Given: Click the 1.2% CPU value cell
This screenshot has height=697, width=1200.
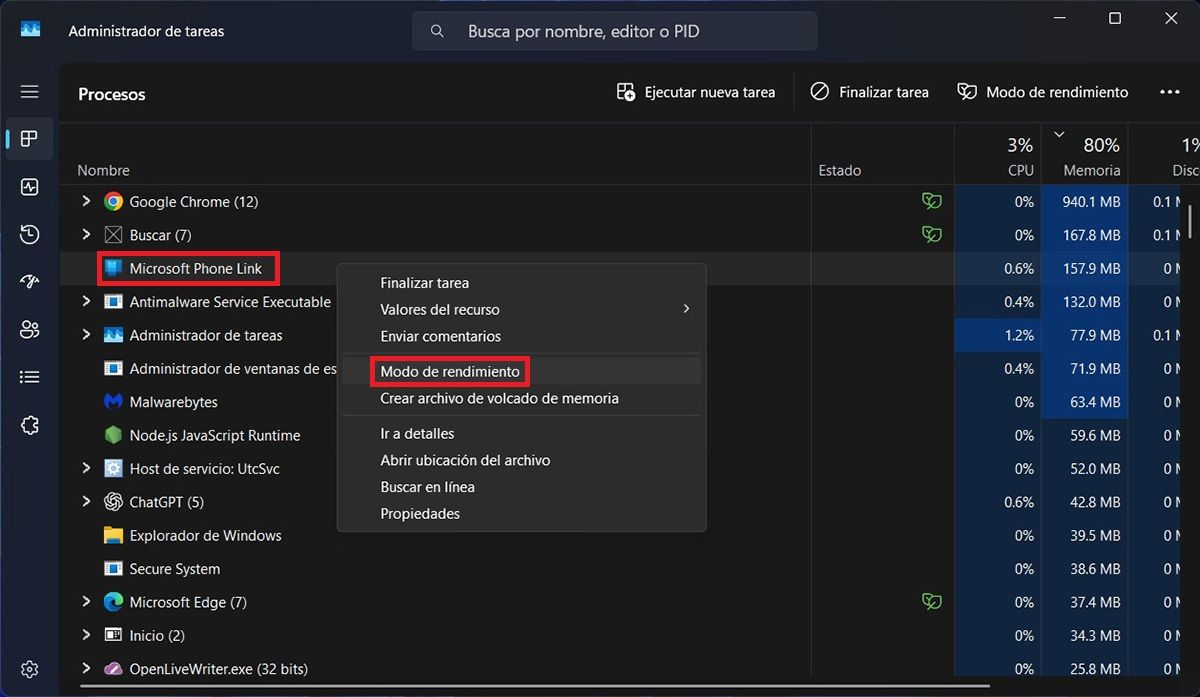Looking at the screenshot, I should pos(998,335).
